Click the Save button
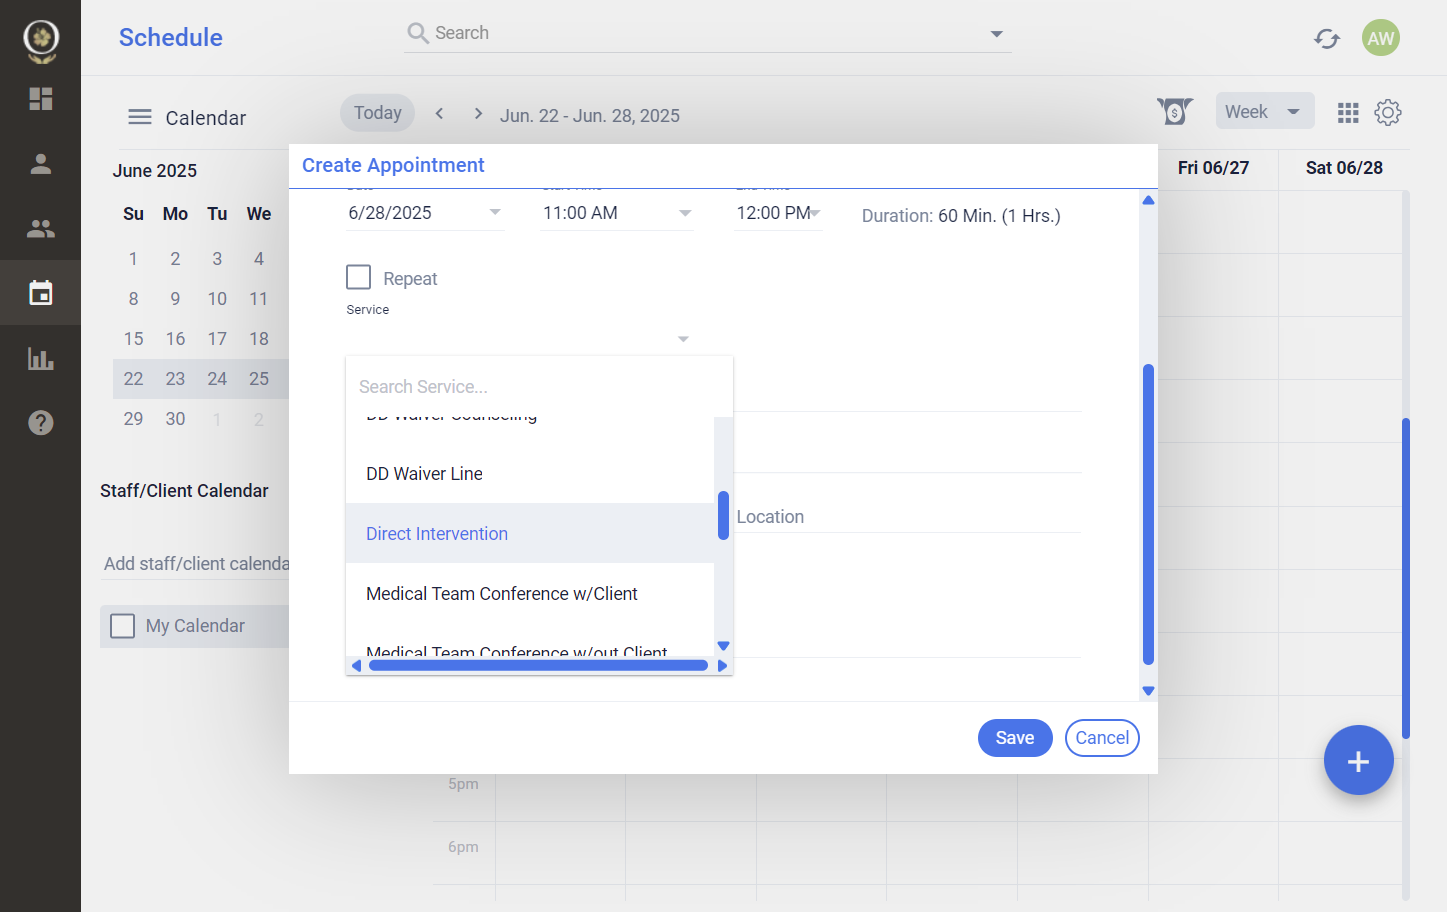This screenshot has height=912, width=1447. click(x=1015, y=738)
